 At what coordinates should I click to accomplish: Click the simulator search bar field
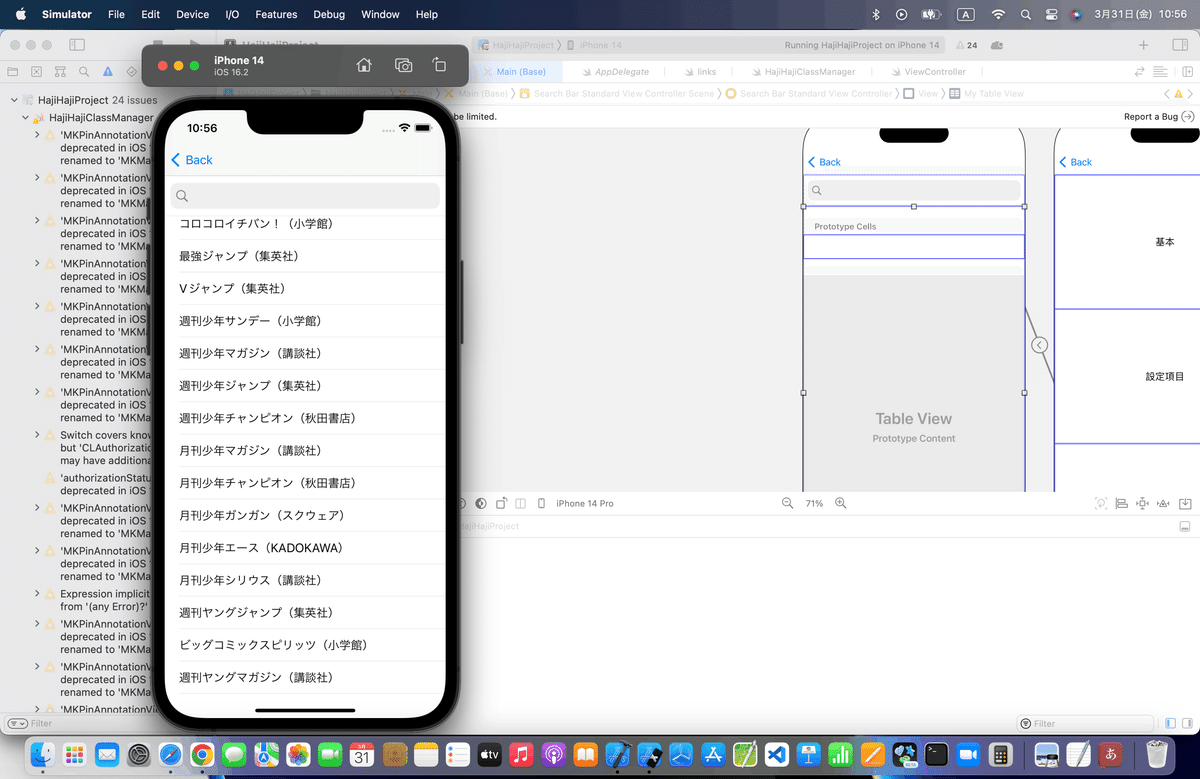coord(305,196)
